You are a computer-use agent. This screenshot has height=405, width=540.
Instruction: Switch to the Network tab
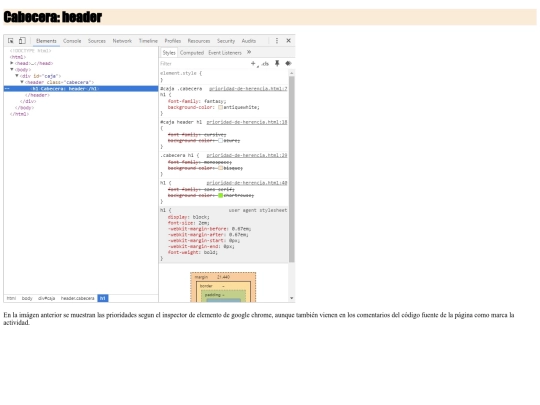(x=122, y=41)
